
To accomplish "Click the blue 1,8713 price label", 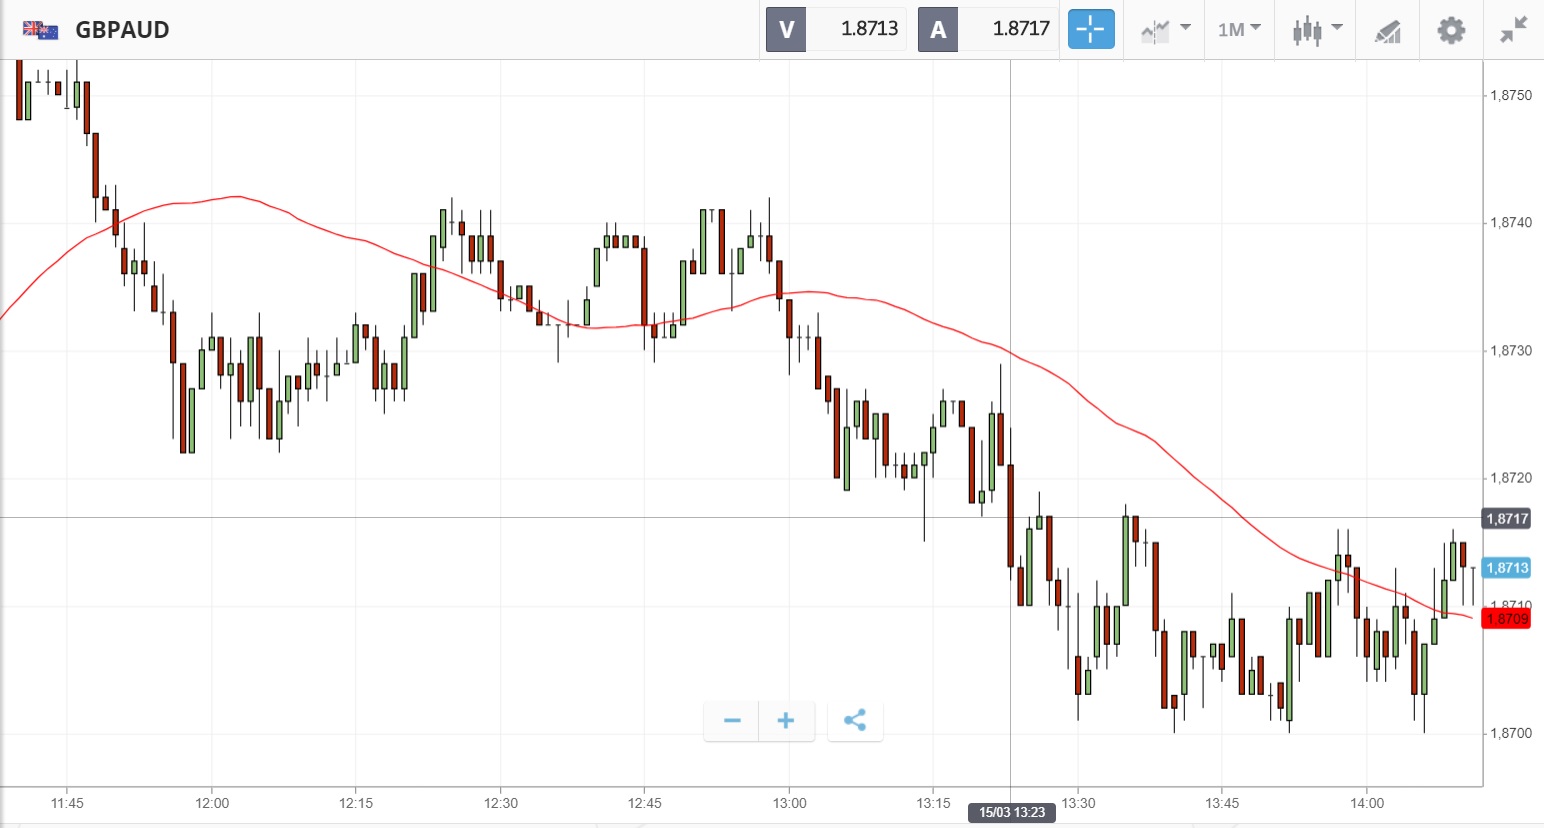I will click(1507, 568).
